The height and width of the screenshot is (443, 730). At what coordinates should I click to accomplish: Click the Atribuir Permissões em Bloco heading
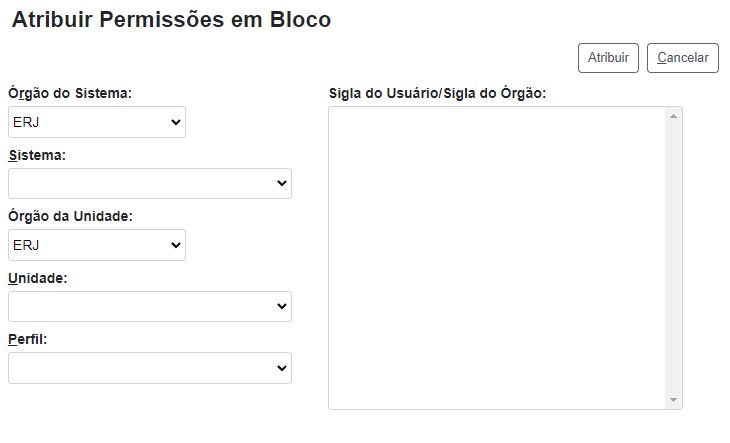[171, 20]
